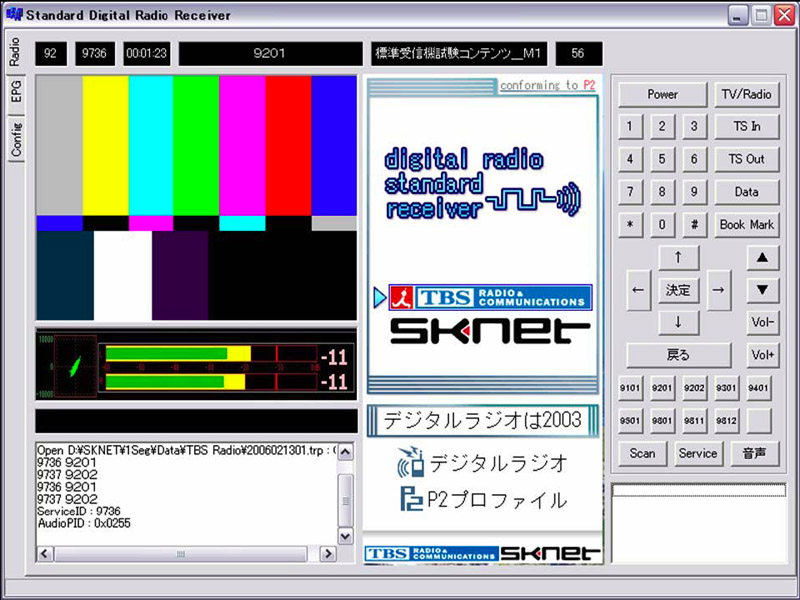Click the 'conforming to P2' link

(x=547, y=85)
